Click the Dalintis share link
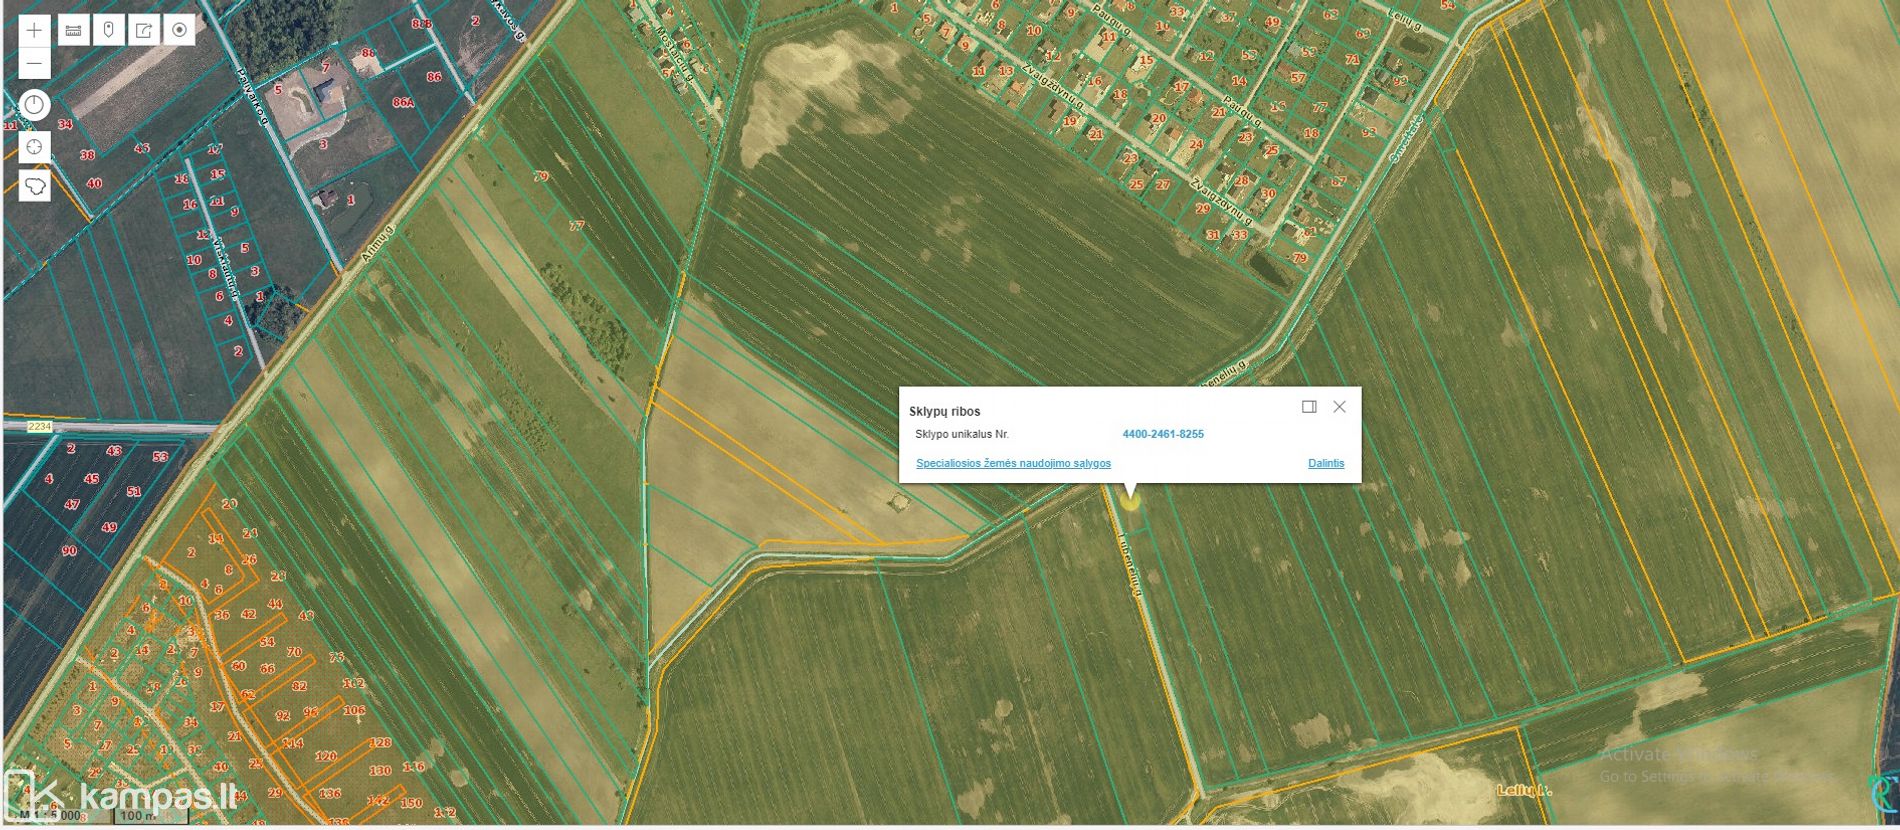 1326,463
